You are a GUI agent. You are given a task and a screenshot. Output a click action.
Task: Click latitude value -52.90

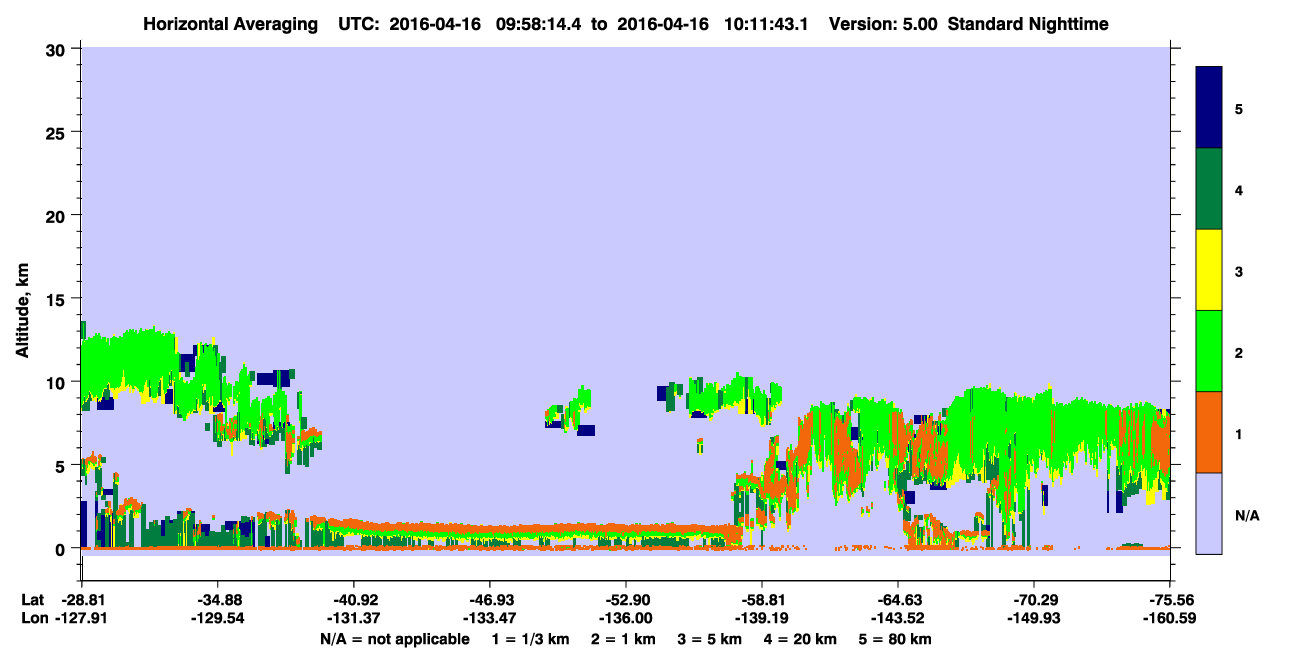click(626, 600)
